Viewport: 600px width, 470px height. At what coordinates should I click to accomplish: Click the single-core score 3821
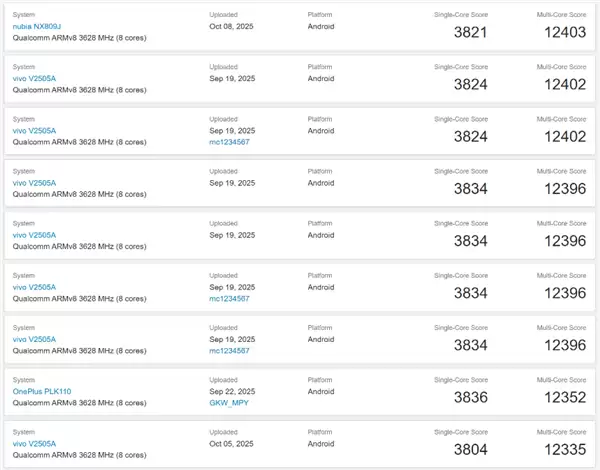[x=471, y=33]
